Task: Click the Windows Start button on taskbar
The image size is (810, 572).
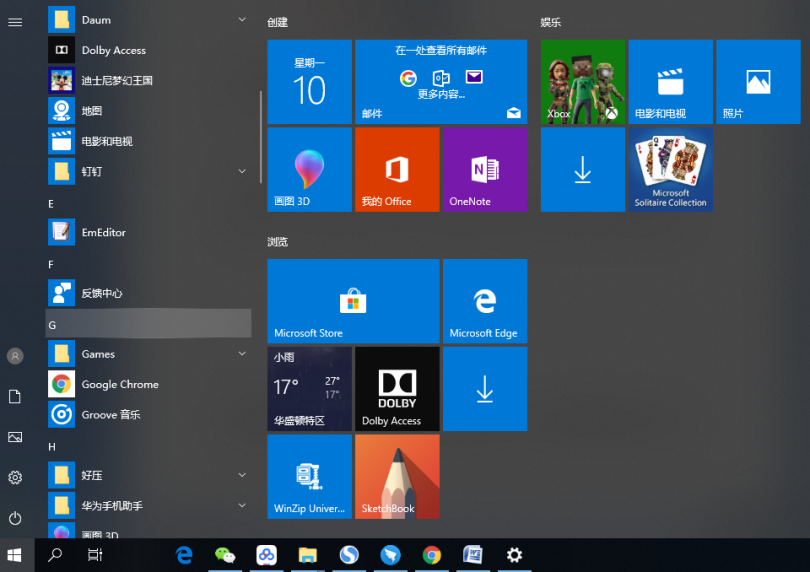Action: coord(15,555)
